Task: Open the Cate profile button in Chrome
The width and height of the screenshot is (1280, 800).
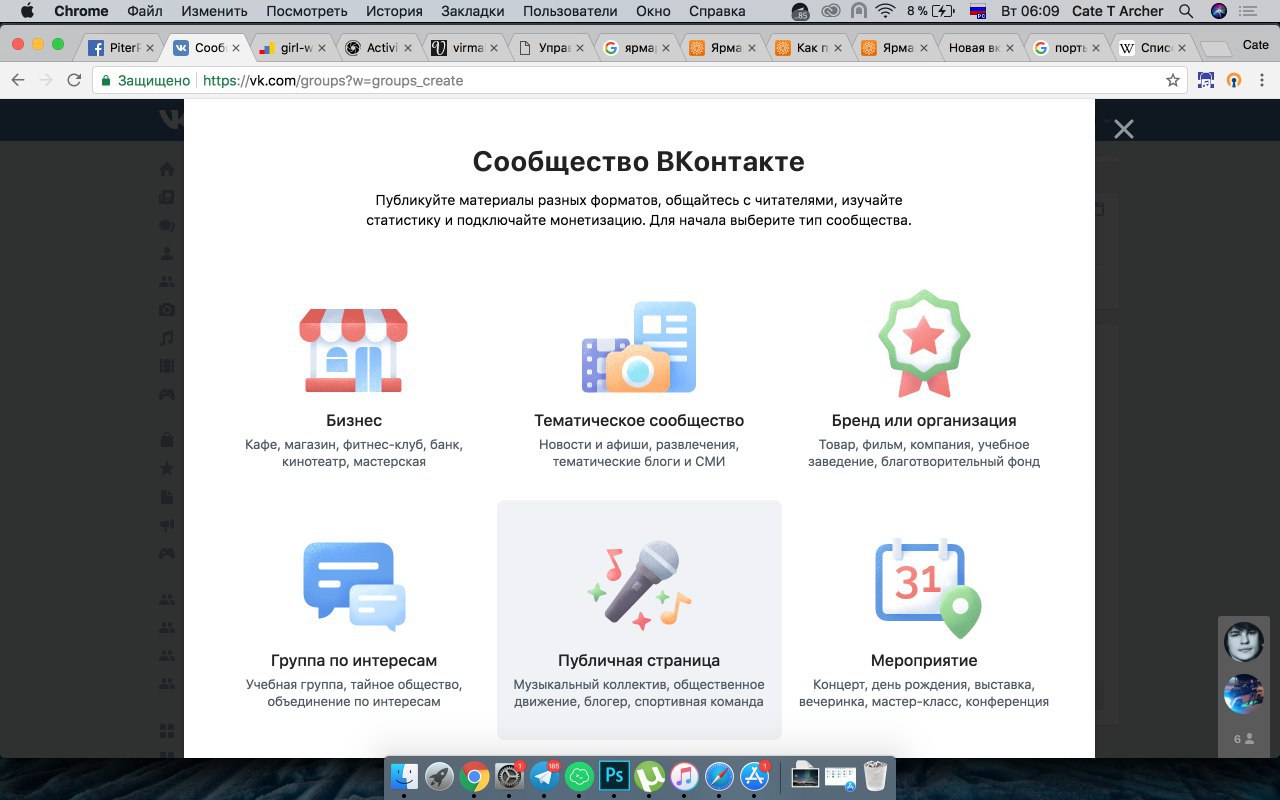Action: [1255, 44]
